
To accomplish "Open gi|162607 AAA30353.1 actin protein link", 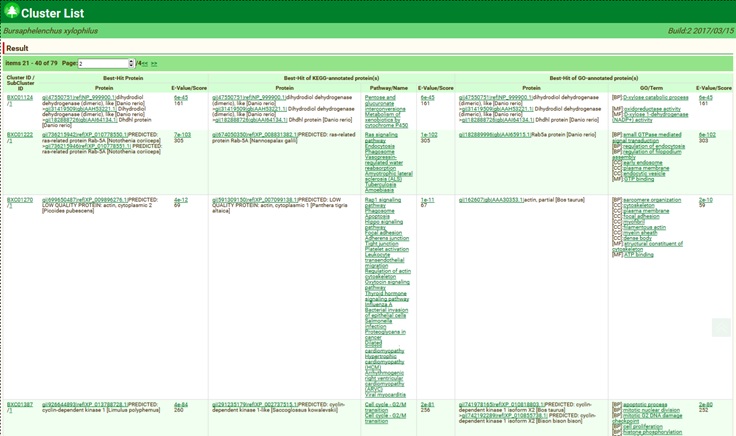I will tap(491, 200).
